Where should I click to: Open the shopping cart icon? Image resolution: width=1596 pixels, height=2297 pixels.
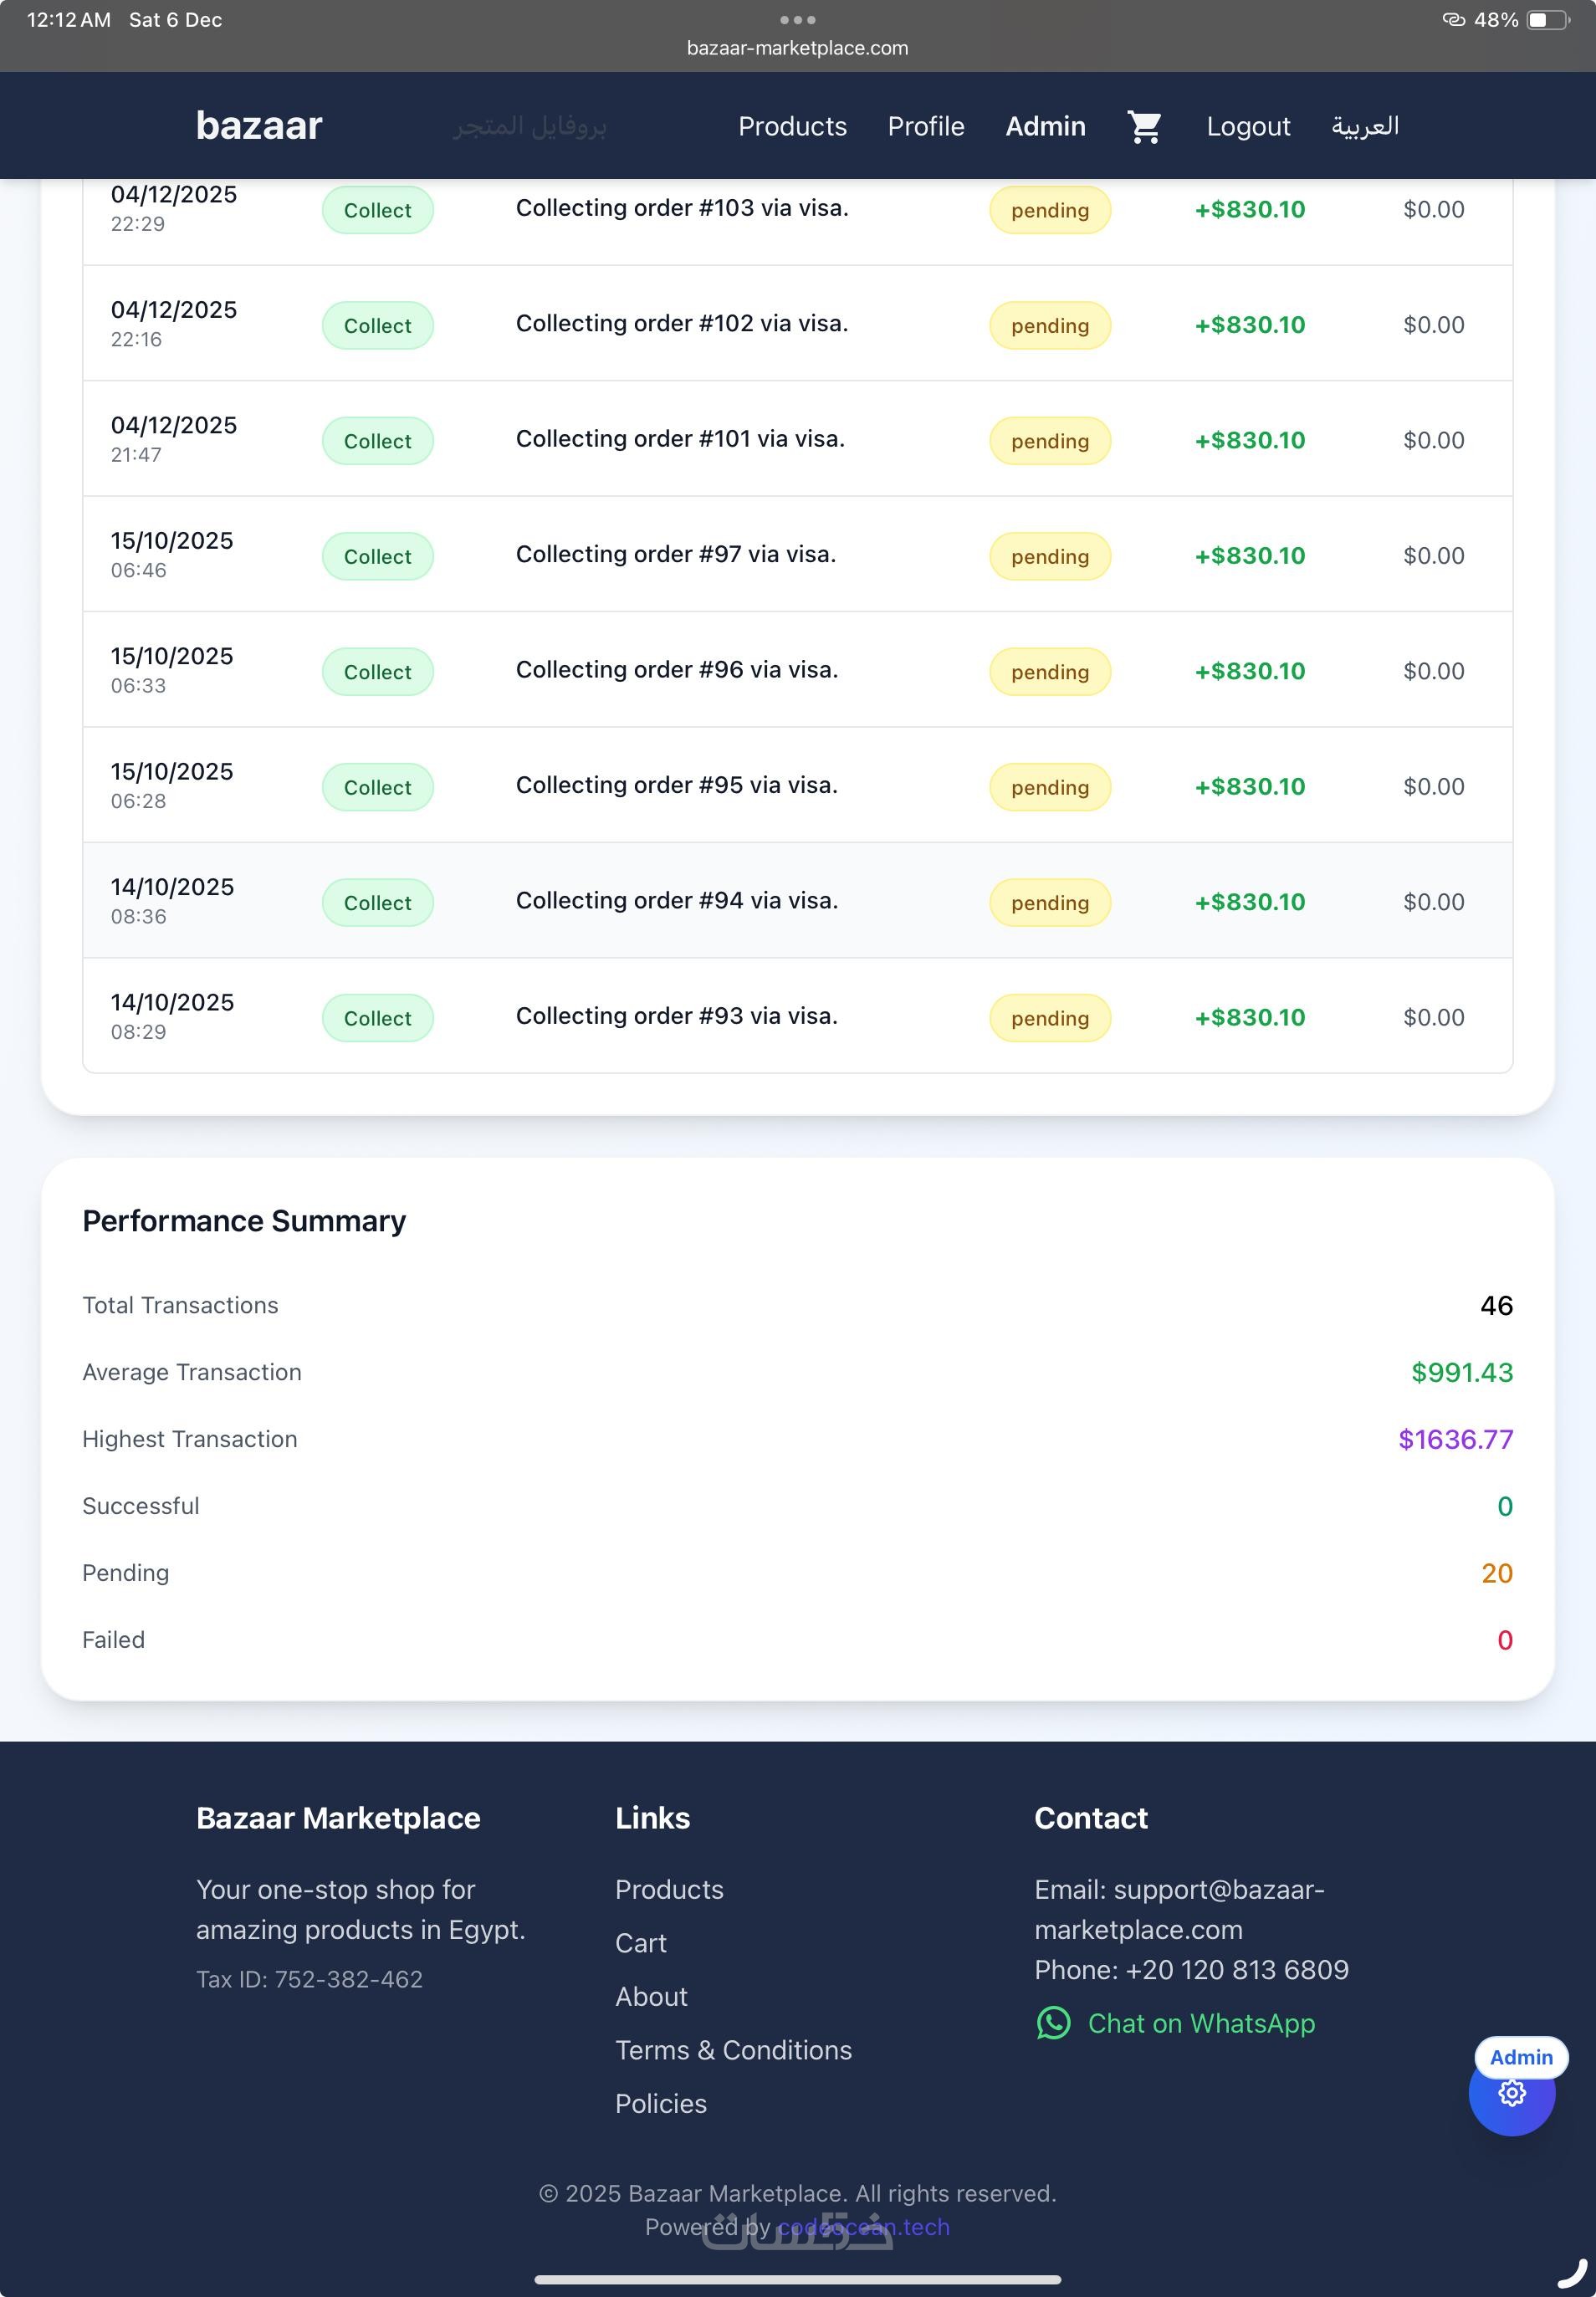pyautogui.click(x=1144, y=127)
